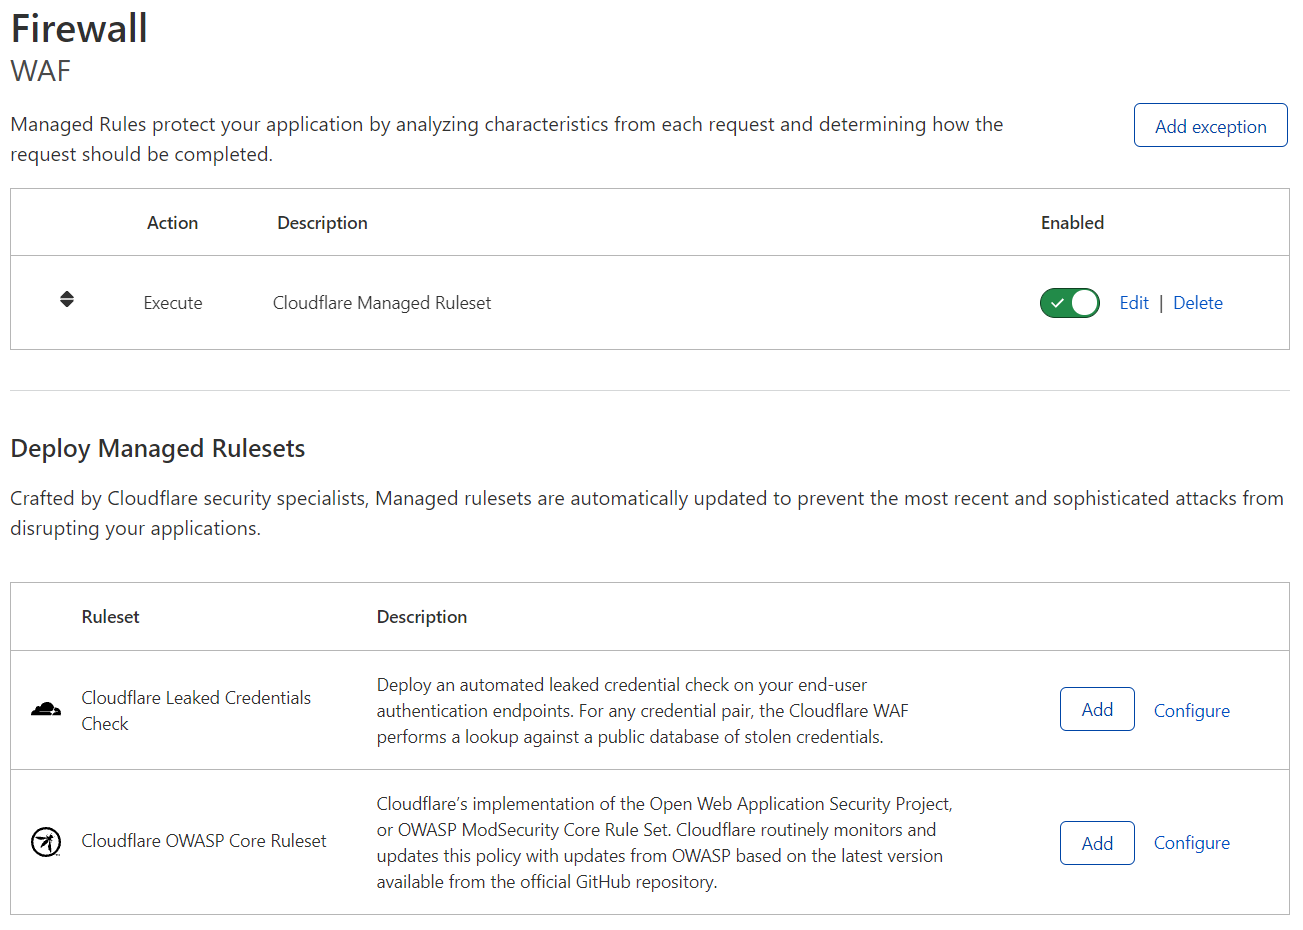This screenshot has height=930, width=1303.
Task: Add the Cloudflare Leaked Credentials Check ruleset
Action: coord(1097,709)
